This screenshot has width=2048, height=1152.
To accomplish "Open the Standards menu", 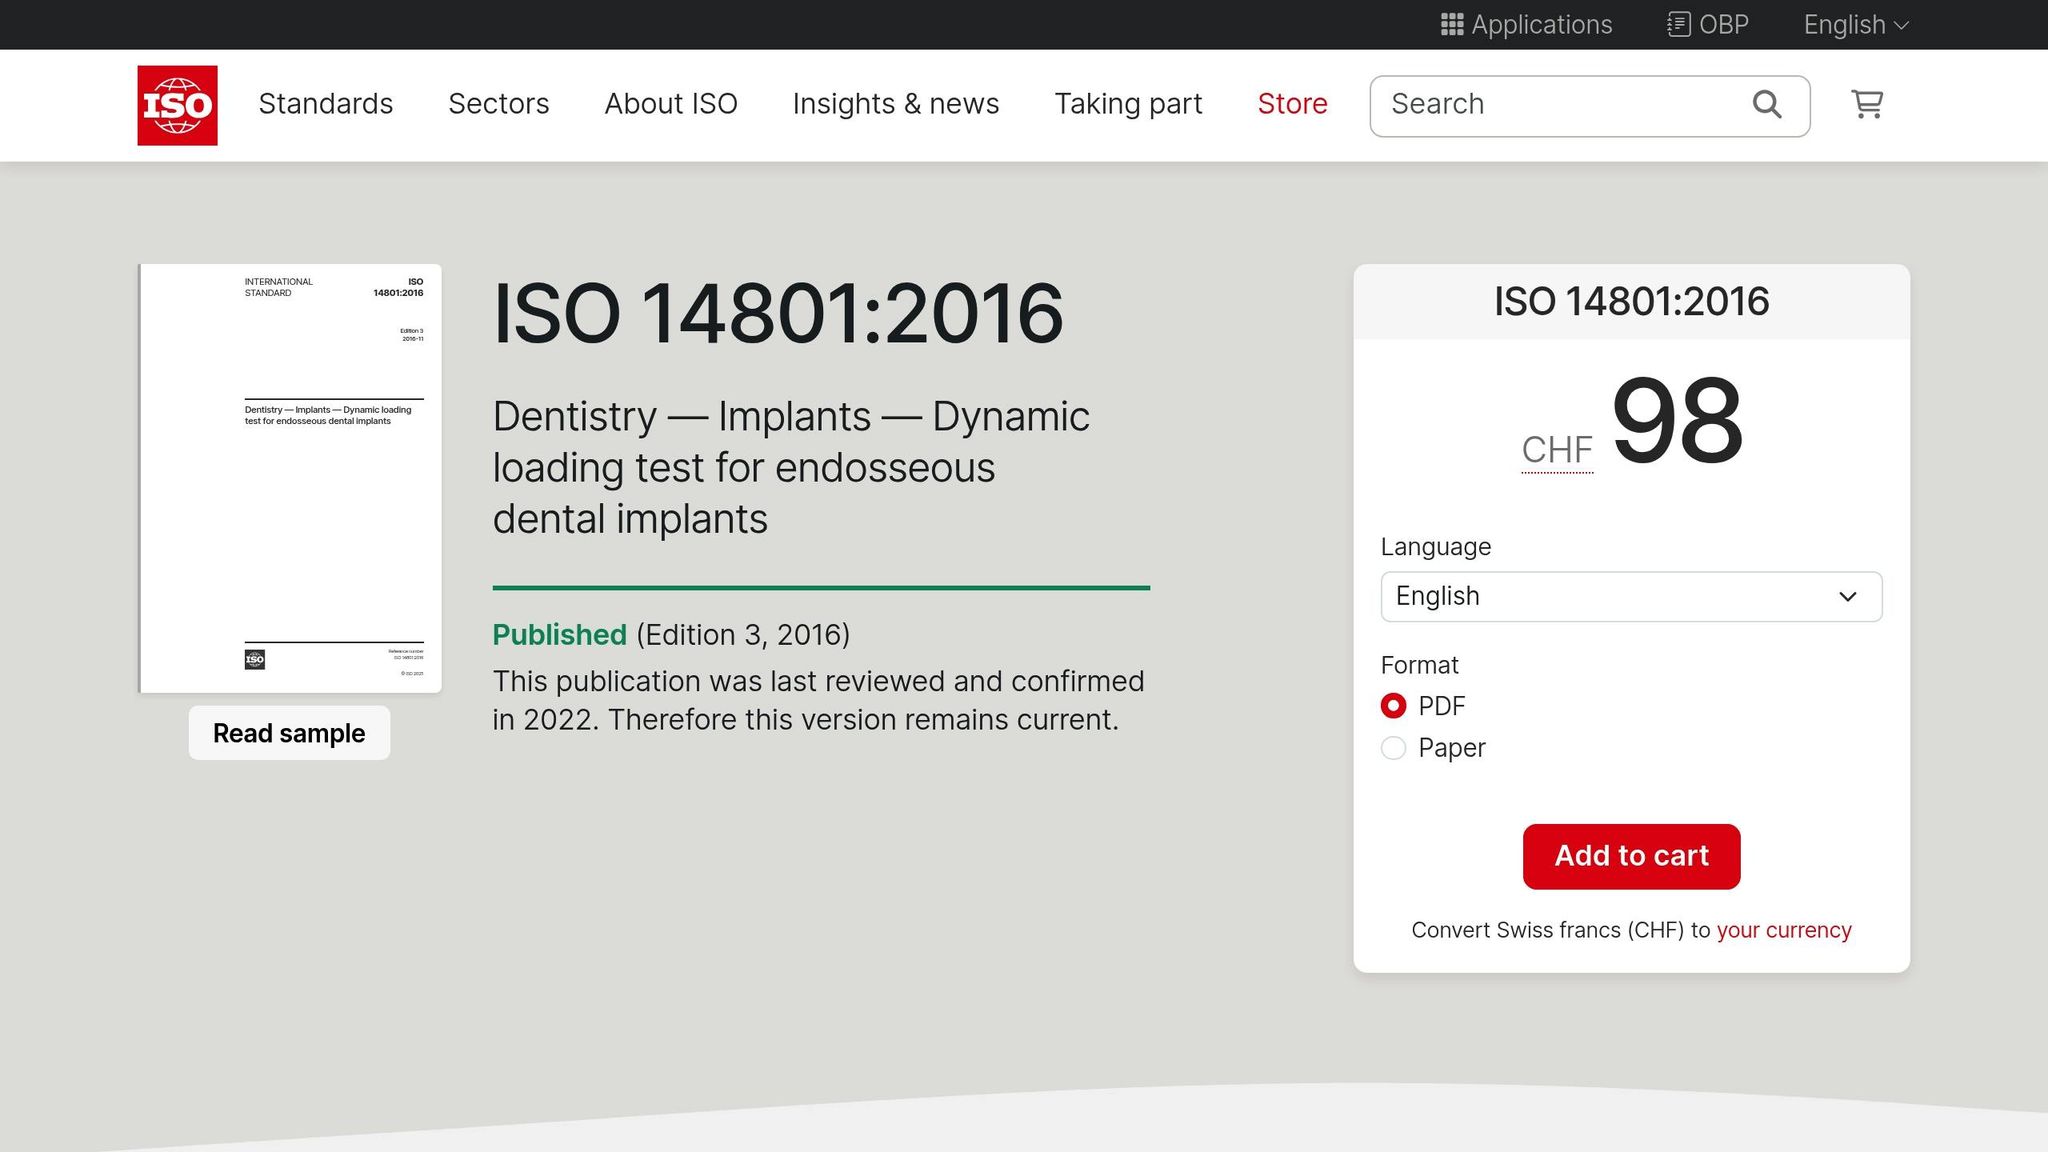I will point(326,104).
